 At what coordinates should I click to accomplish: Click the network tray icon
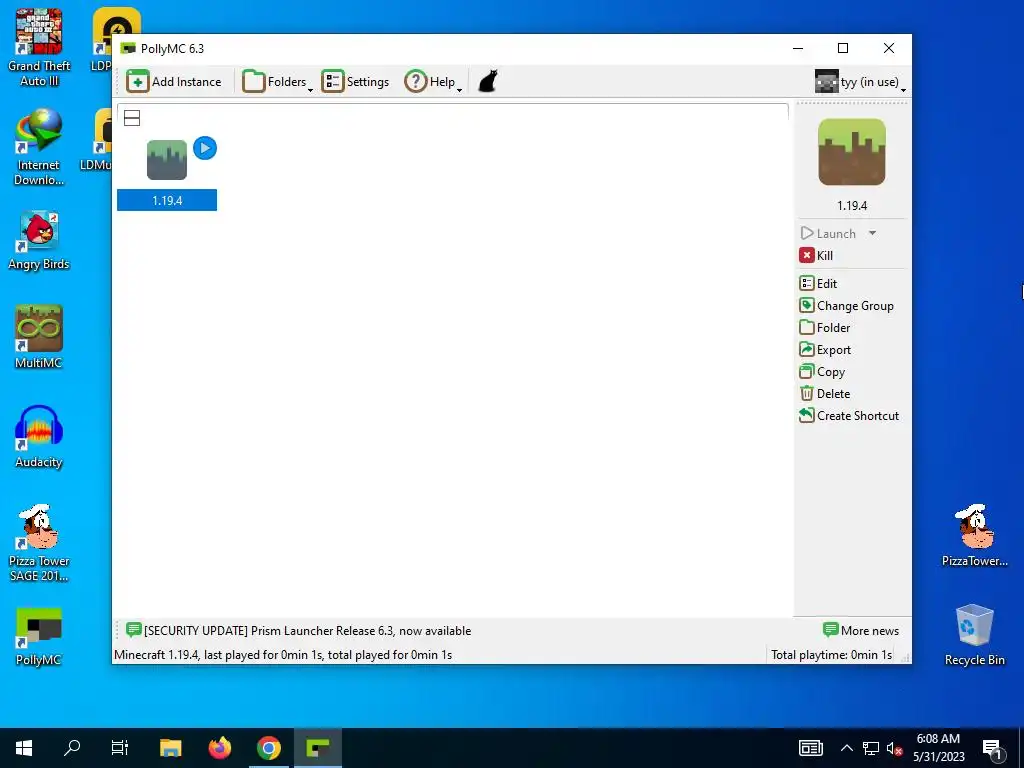871,748
